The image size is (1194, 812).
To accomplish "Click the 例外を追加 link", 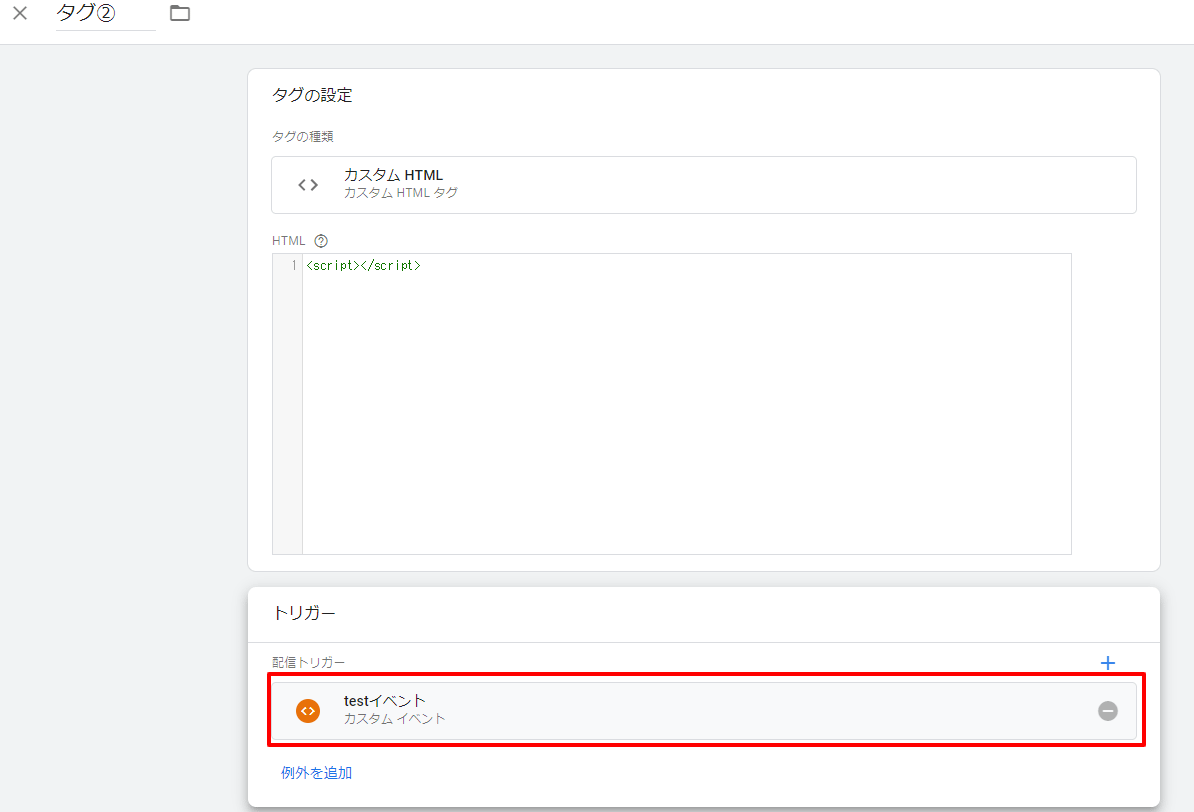I will pos(316,773).
